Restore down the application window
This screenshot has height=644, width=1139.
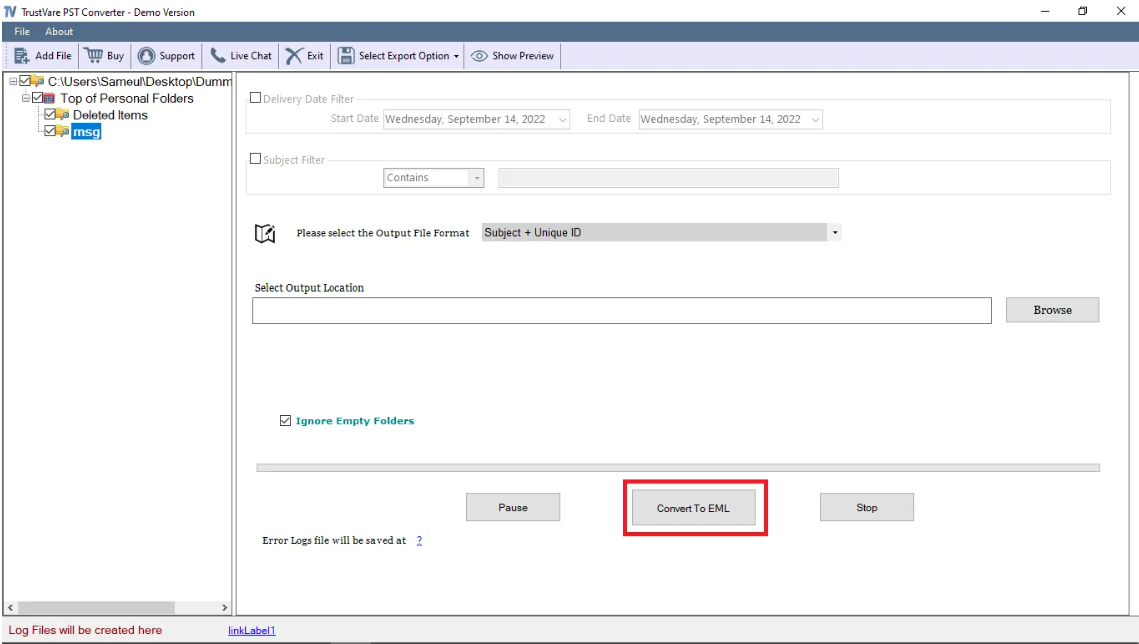pyautogui.click(x=1082, y=11)
